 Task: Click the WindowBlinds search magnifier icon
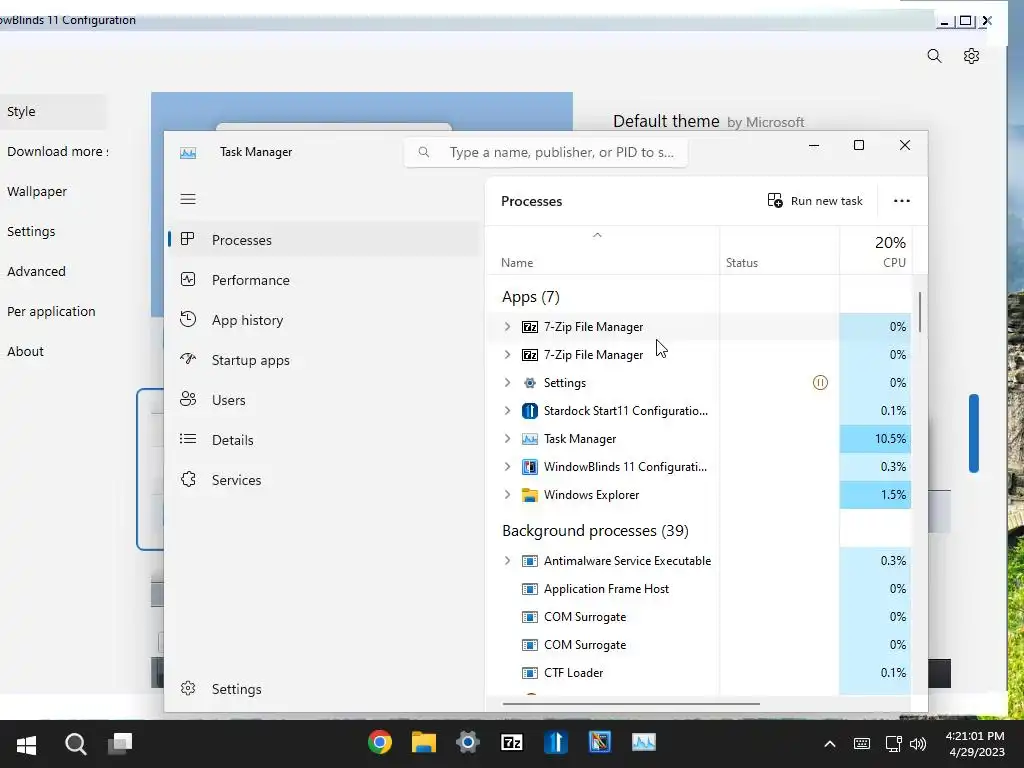(x=935, y=56)
